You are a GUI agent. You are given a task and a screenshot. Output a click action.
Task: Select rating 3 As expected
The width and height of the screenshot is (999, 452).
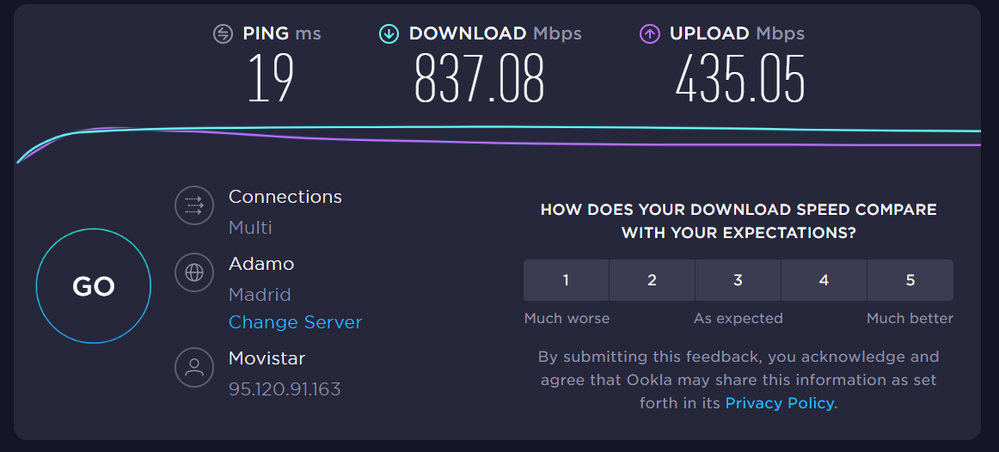coord(738,280)
